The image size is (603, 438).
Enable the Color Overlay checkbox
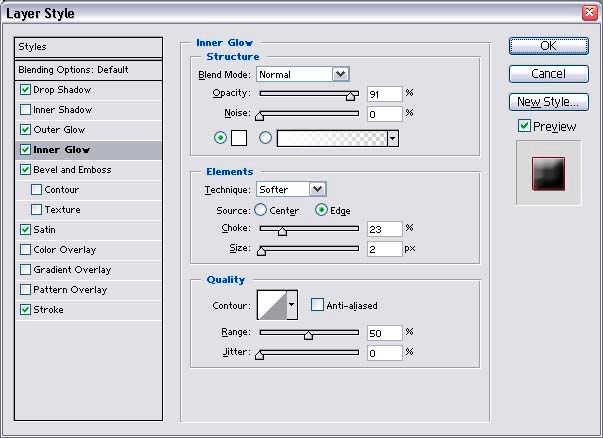(25, 250)
